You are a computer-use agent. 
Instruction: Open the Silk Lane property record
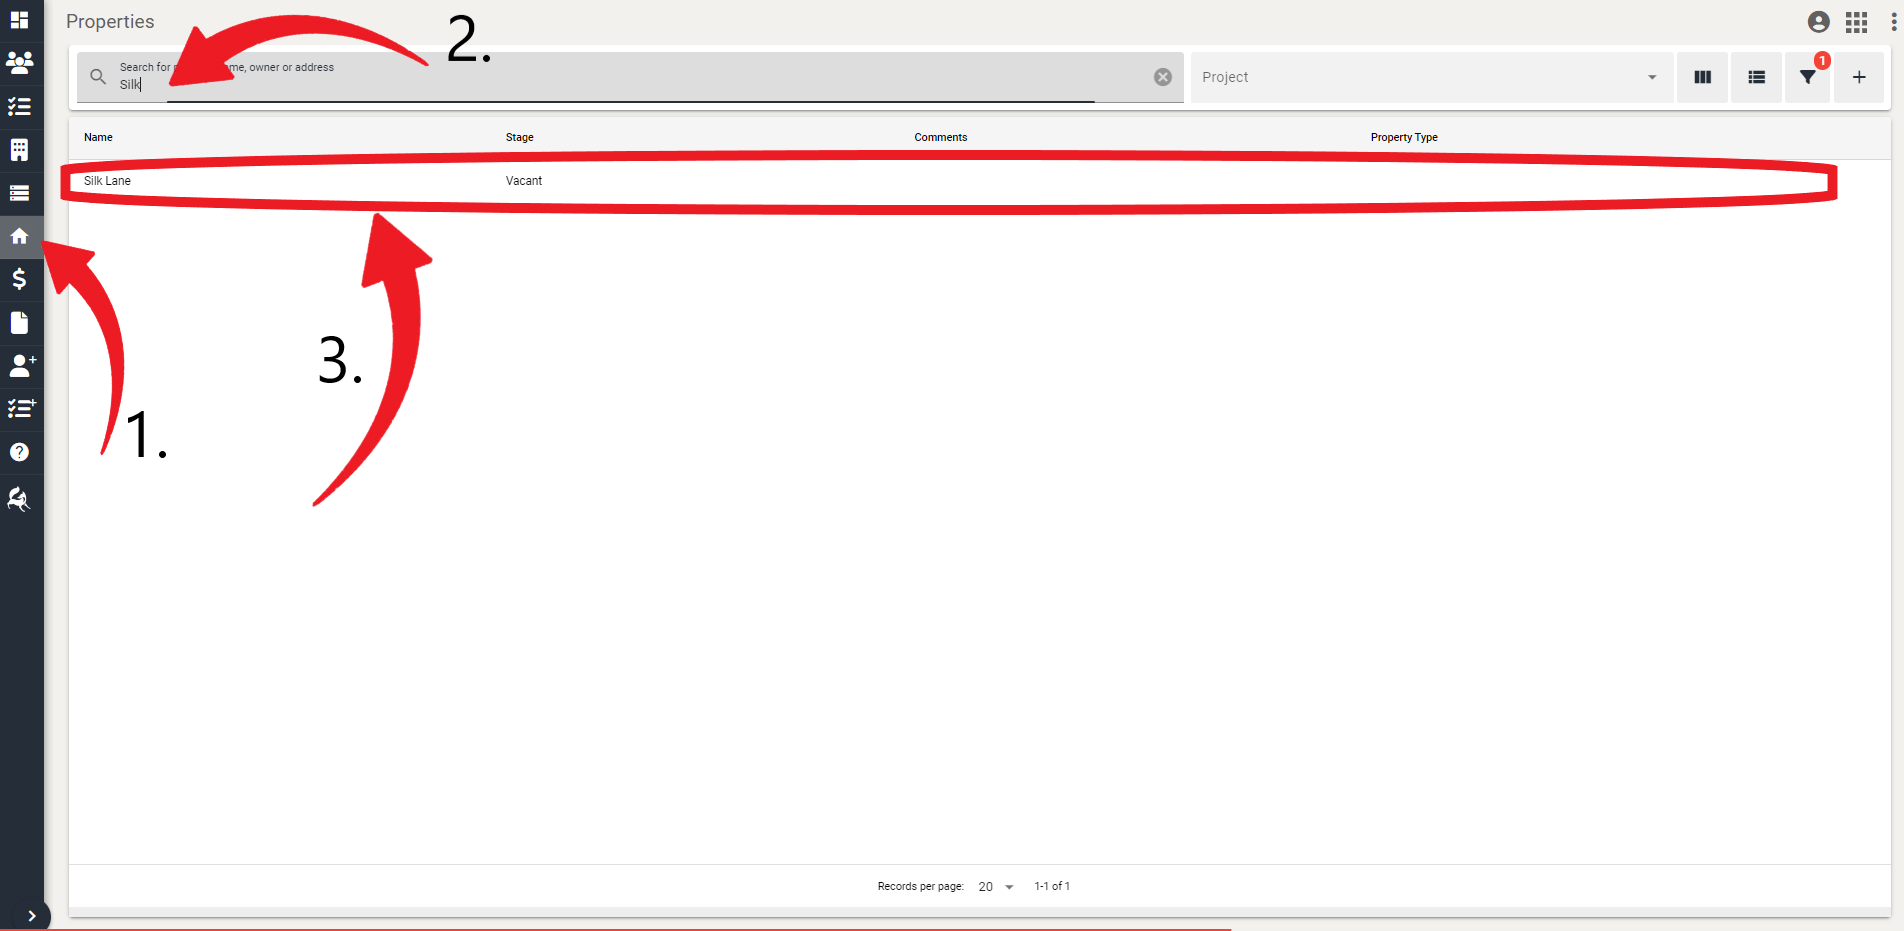tap(107, 181)
